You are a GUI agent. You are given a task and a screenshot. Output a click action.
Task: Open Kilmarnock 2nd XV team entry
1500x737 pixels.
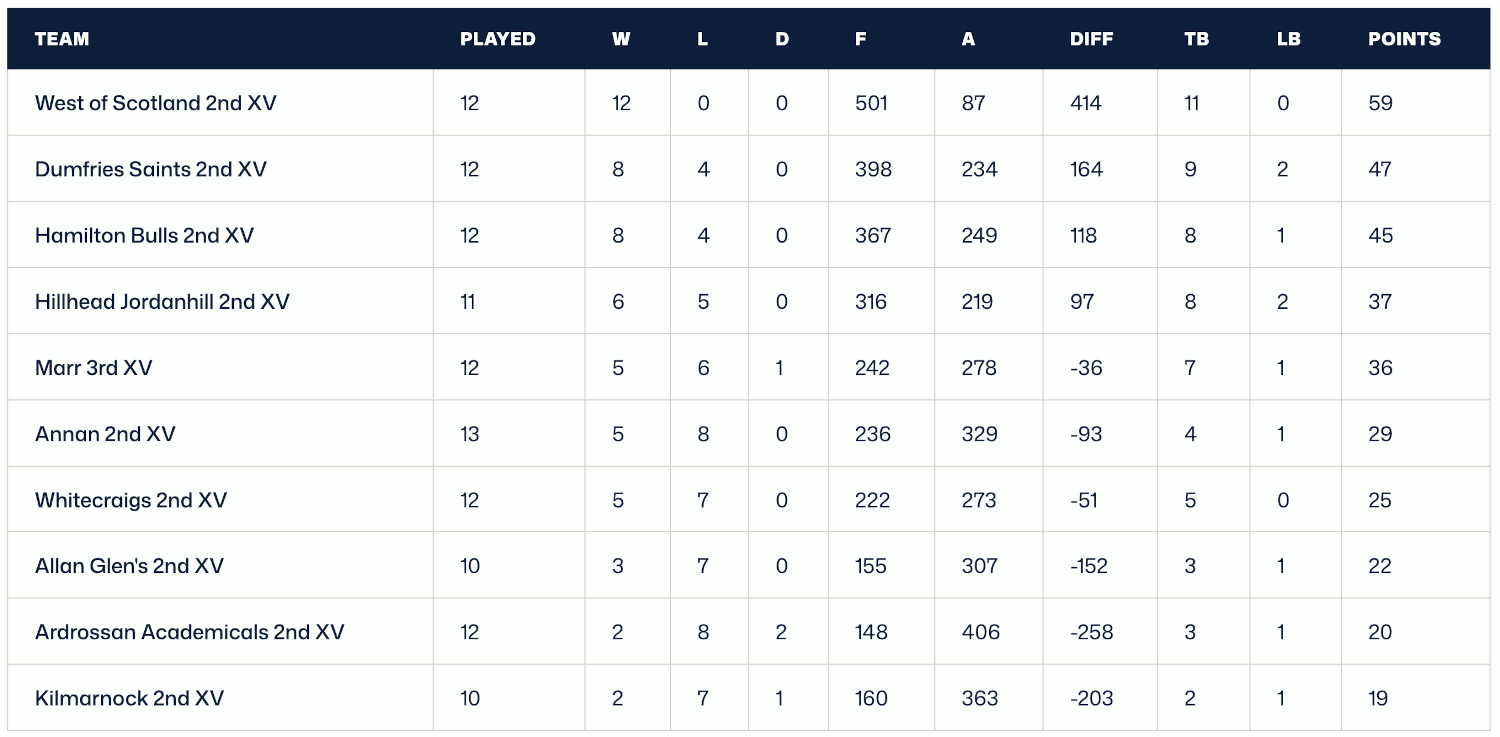pyautogui.click(x=129, y=698)
